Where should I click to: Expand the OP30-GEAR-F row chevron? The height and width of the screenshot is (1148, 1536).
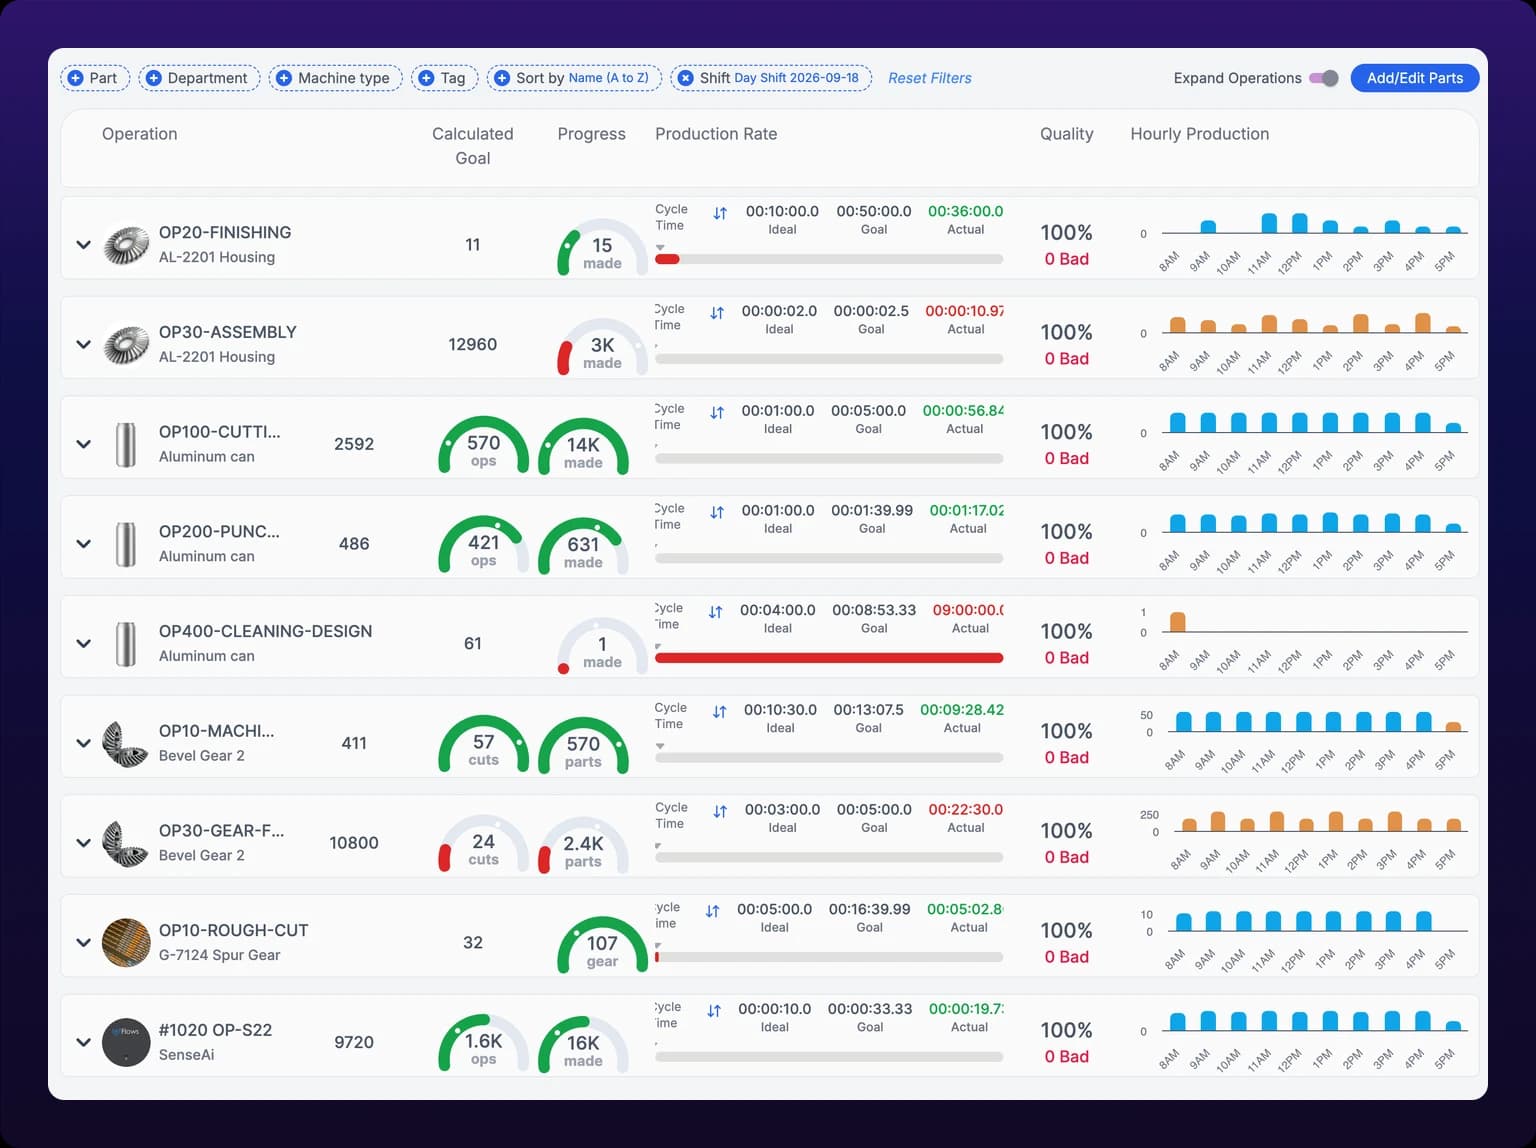(84, 842)
